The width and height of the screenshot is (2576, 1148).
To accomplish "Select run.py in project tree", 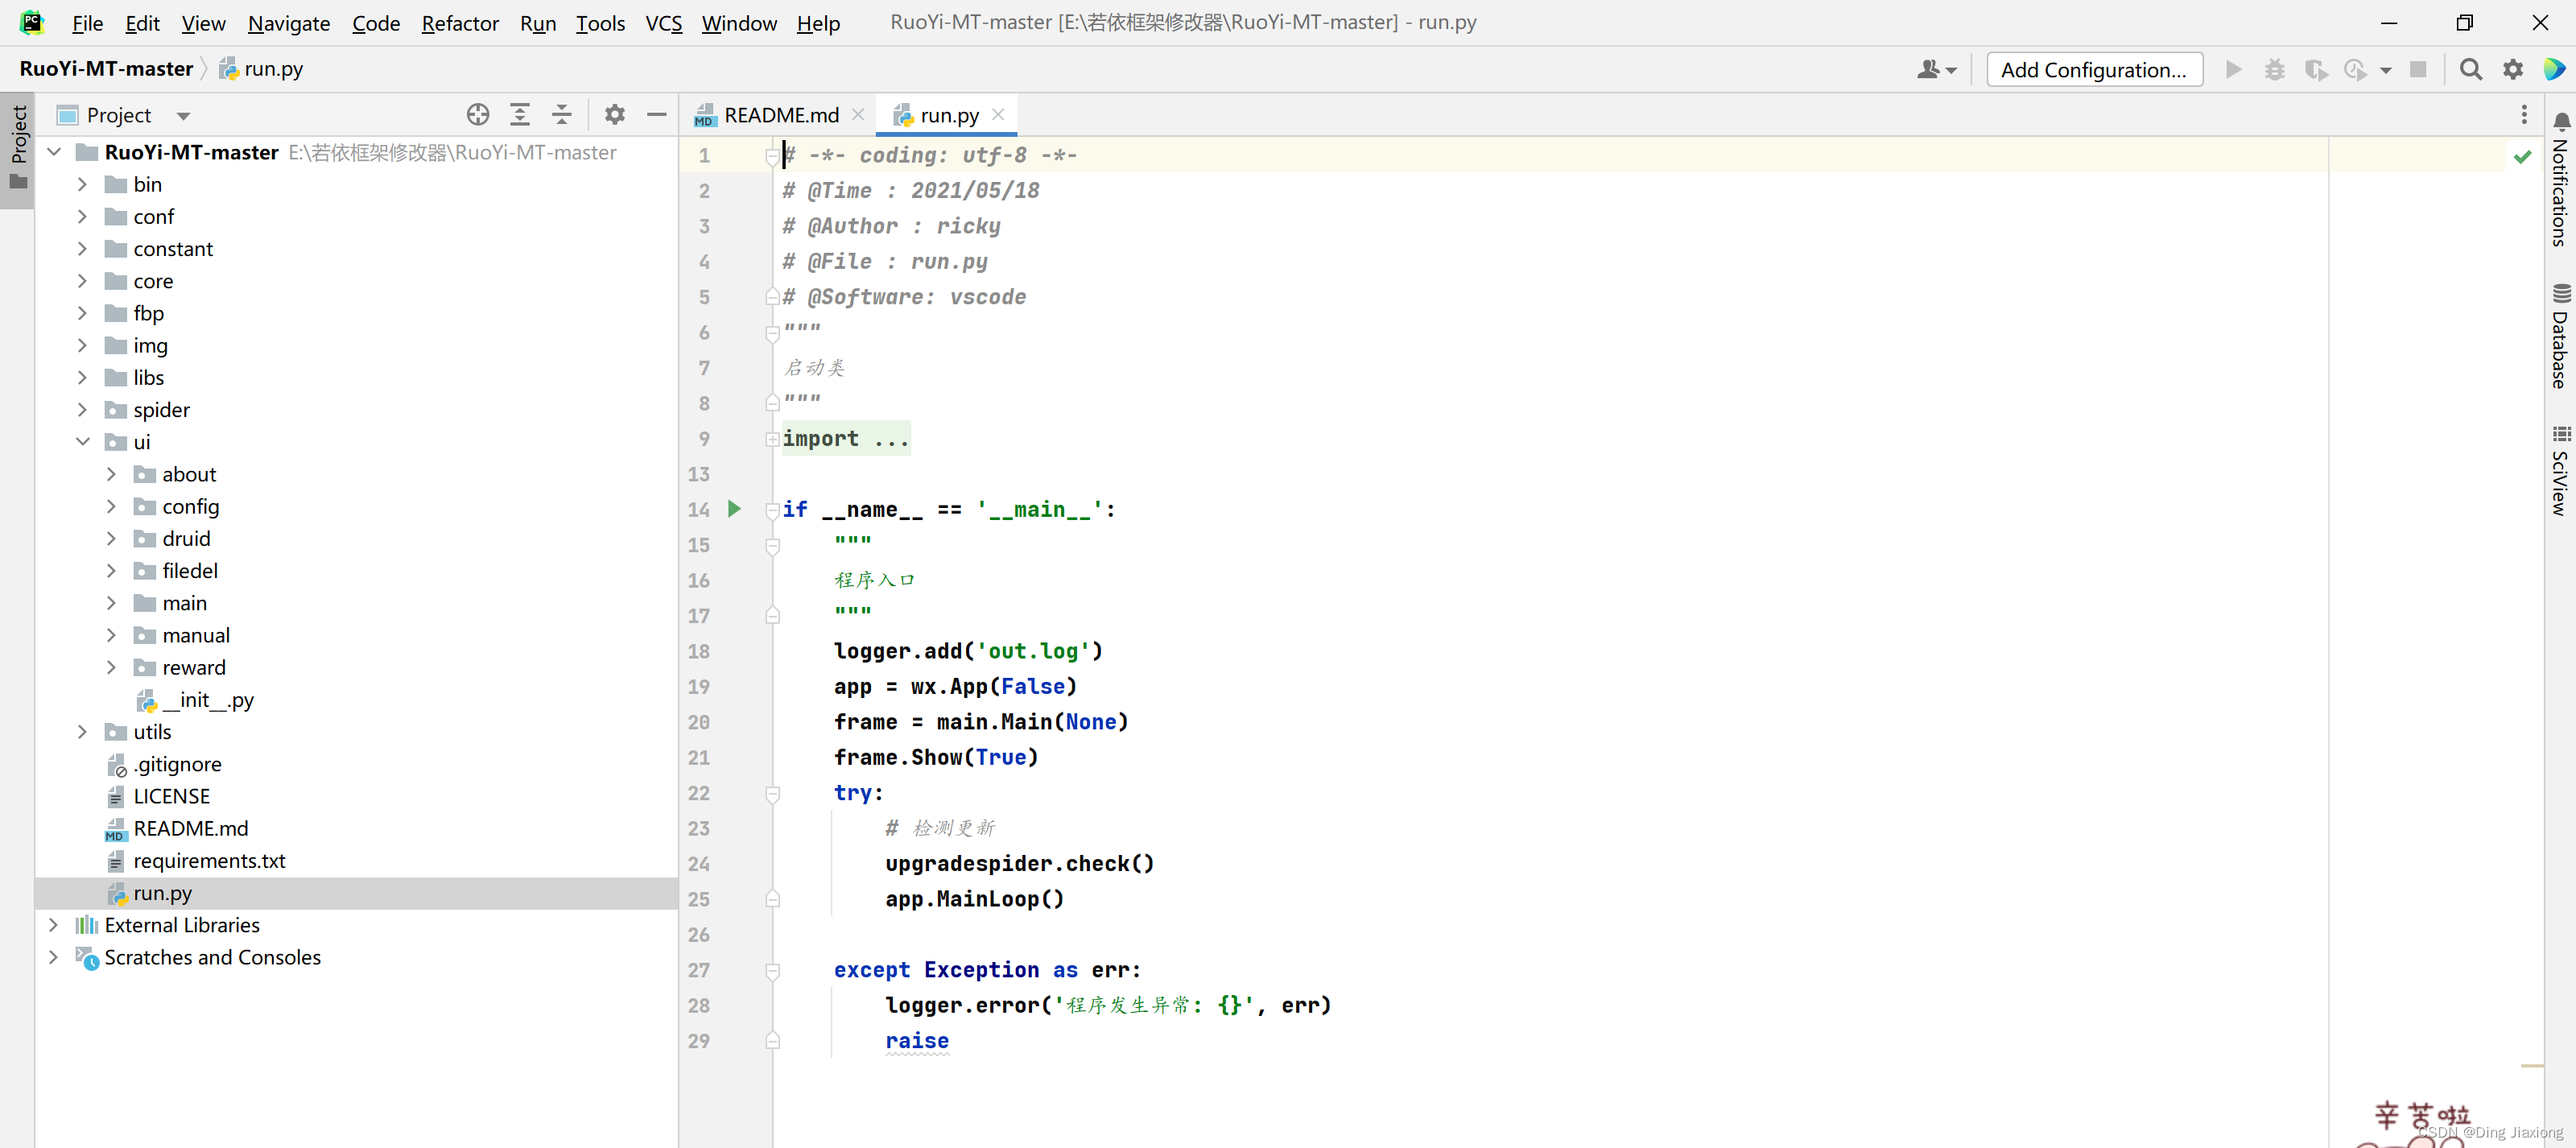I will click(x=162, y=893).
